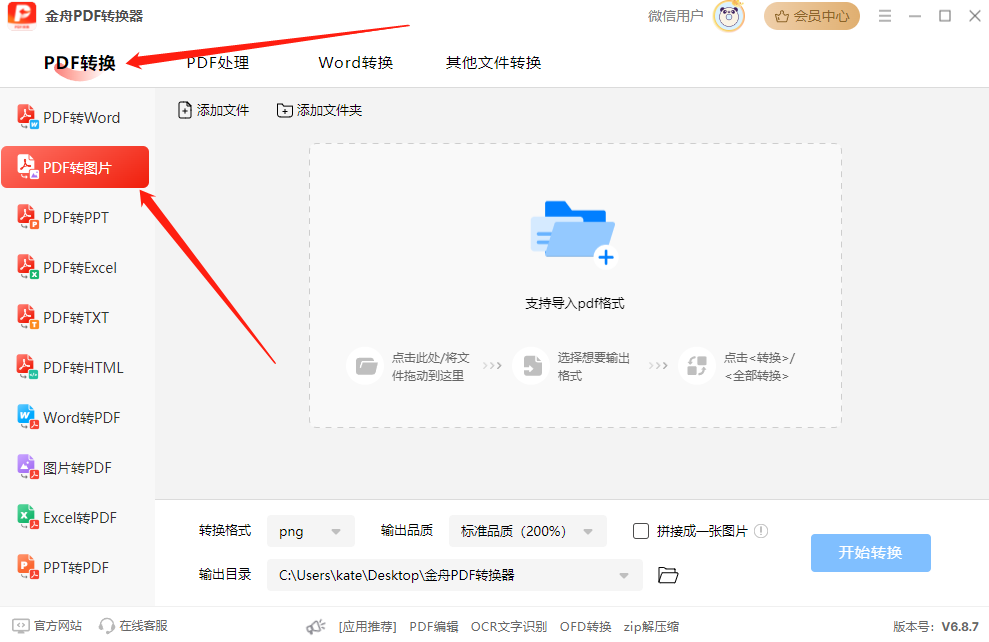Click the 开始转换 button

(870, 552)
